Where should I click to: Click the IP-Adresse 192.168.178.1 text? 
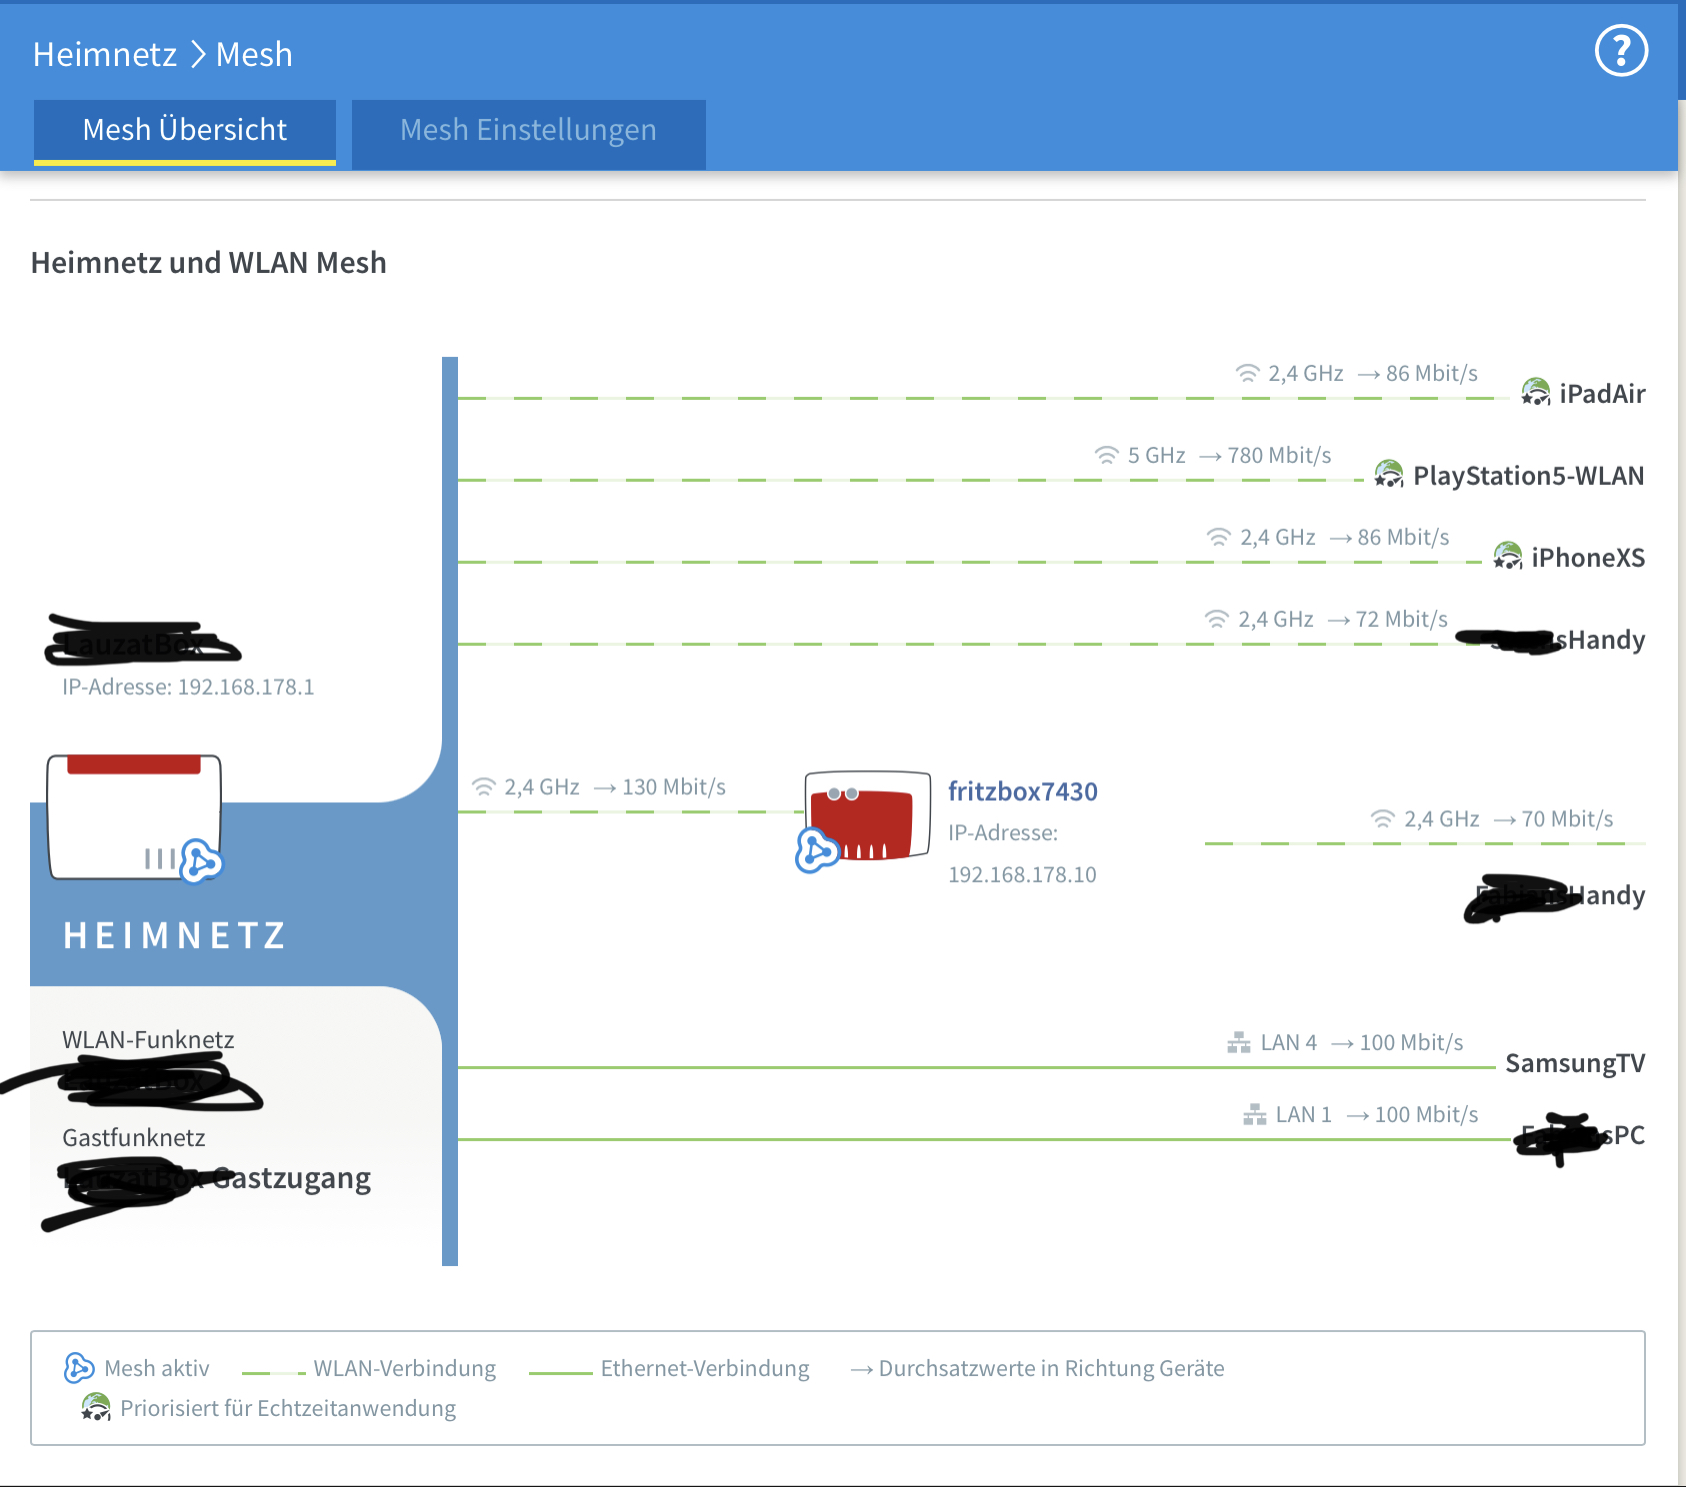coord(188,687)
